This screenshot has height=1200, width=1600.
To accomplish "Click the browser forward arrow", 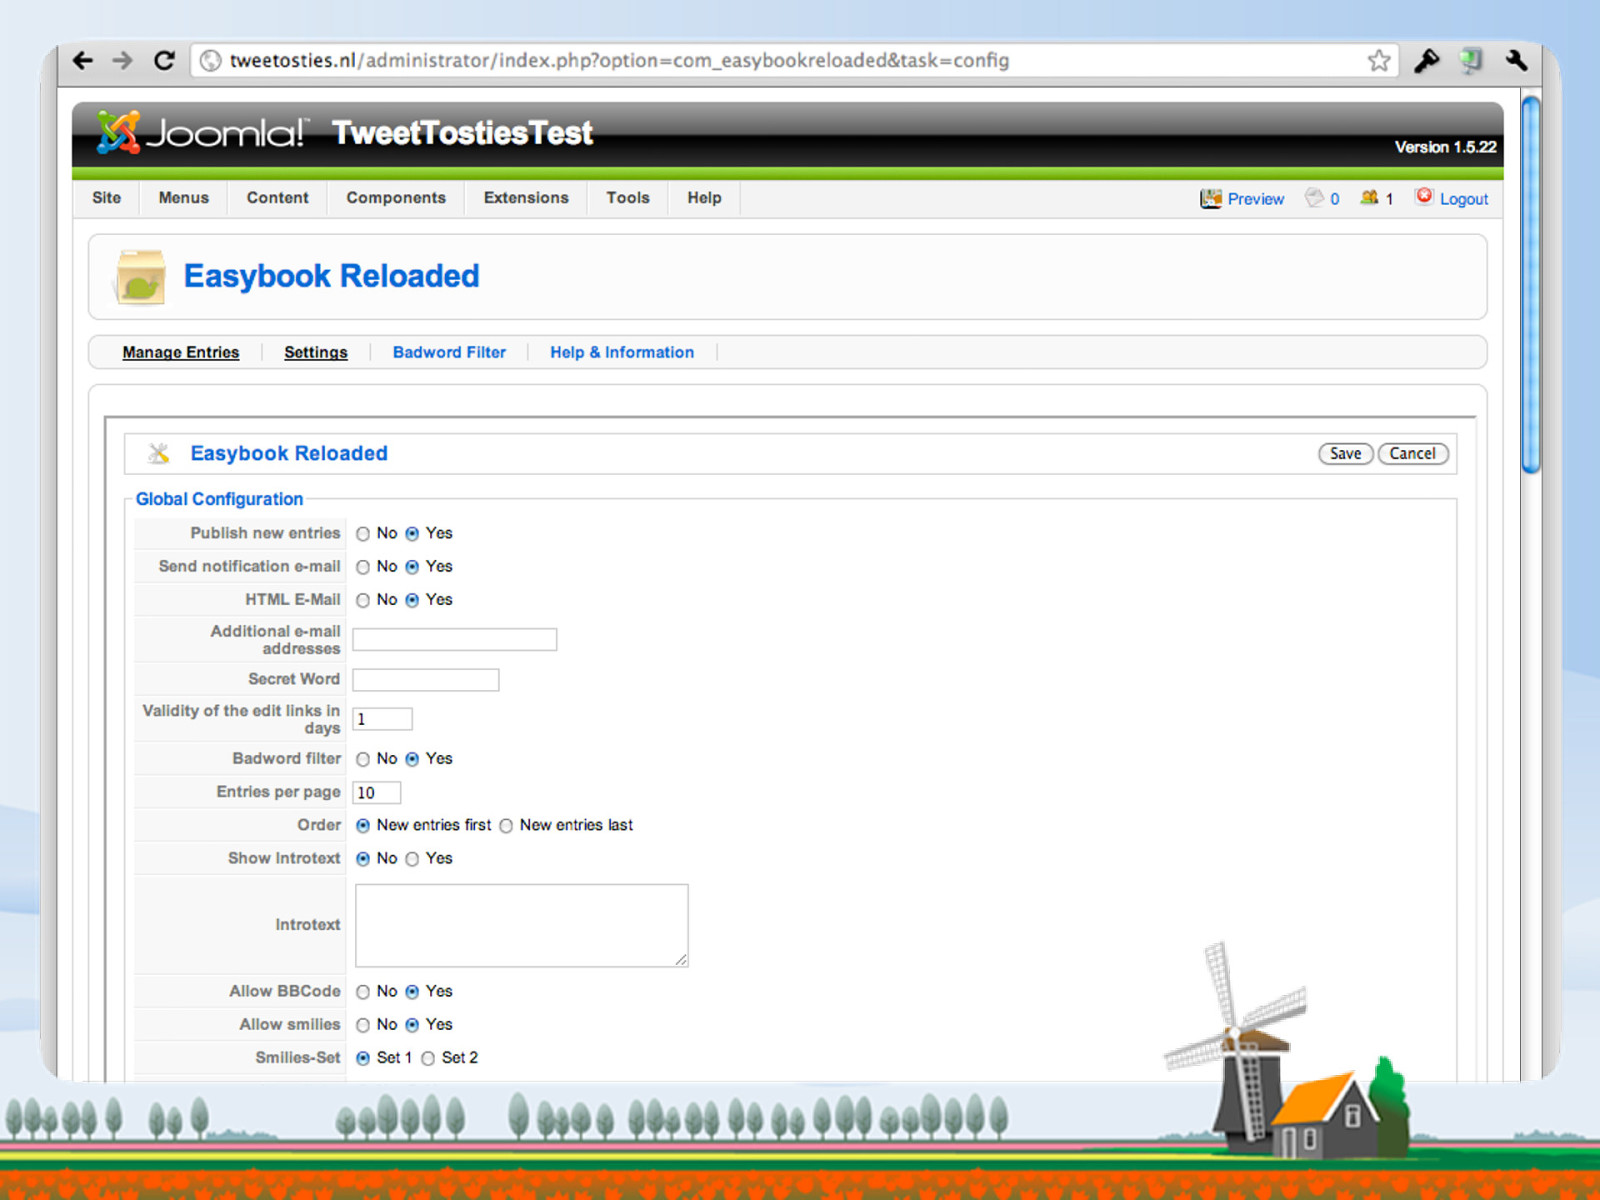I will pyautogui.click(x=122, y=60).
